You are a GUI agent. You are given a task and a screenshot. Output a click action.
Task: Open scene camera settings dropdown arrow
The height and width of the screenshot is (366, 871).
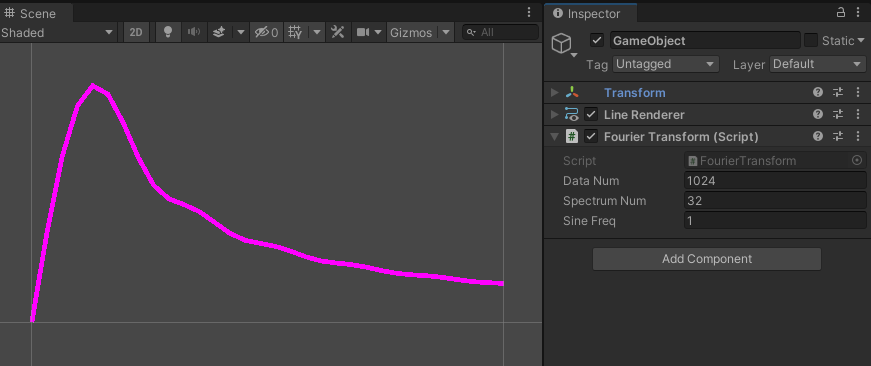[378, 32]
